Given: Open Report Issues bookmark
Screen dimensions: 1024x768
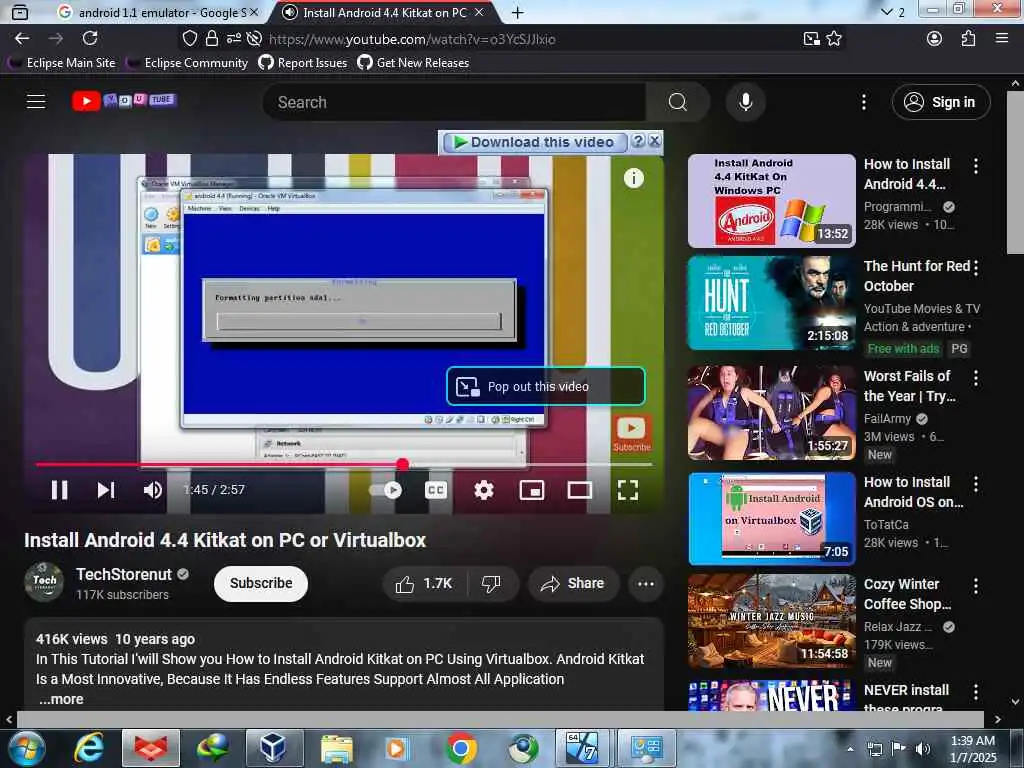Looking at the screenshot, I should [x=302, y=63].
